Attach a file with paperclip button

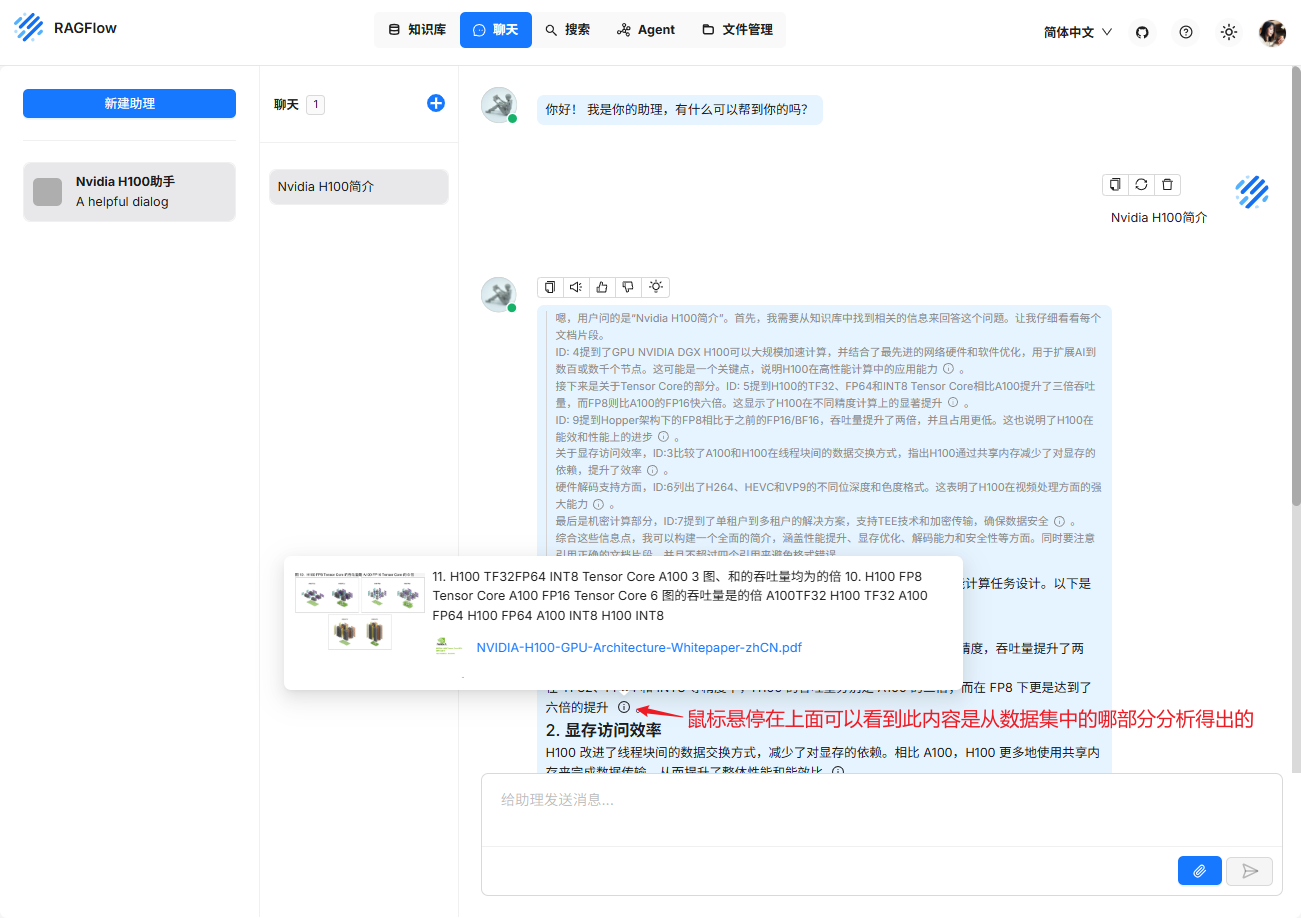coord(1200,871)
